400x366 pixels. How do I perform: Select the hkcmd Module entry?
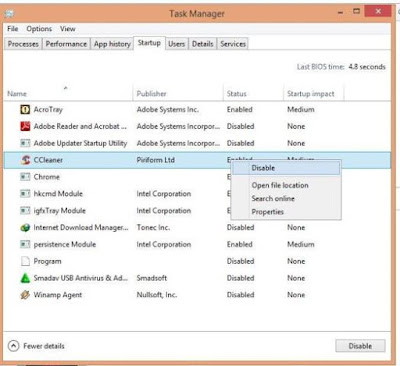point(58,194)
